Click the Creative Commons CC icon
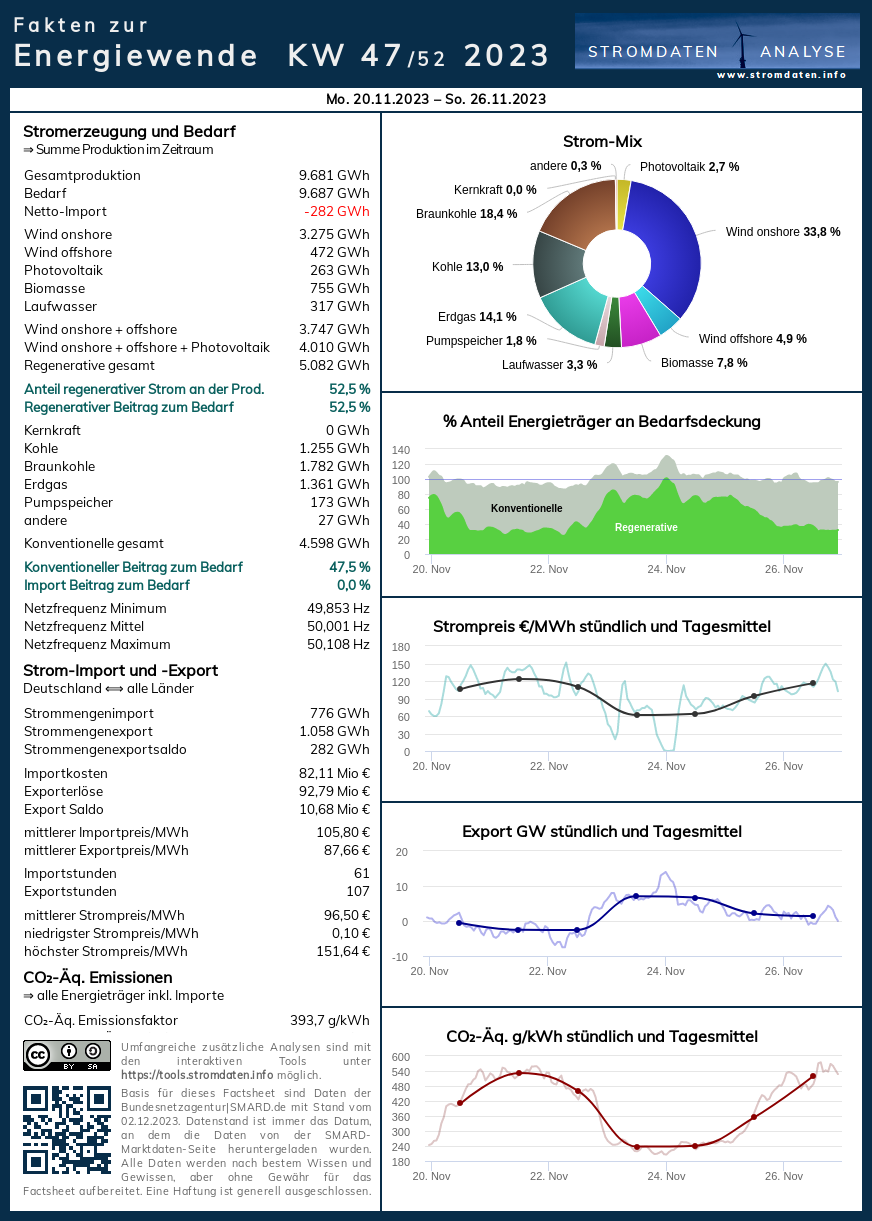 [38, 1054]
